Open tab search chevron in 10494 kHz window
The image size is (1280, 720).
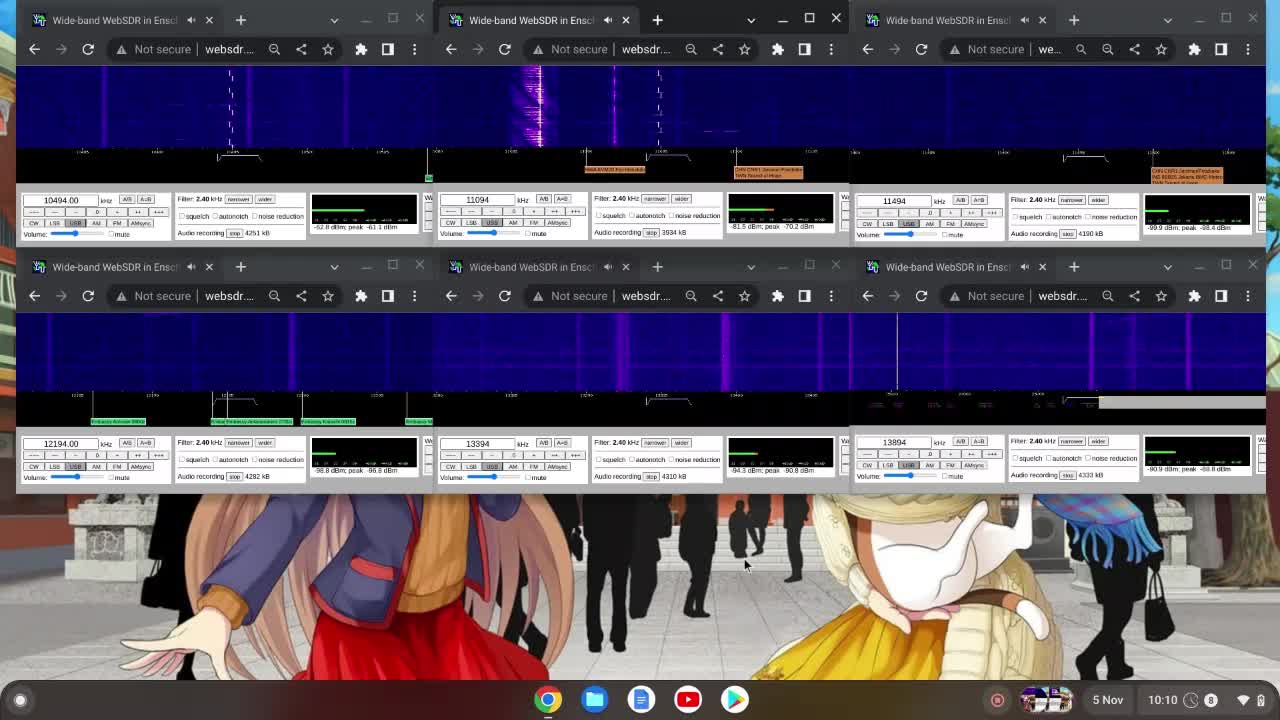pos(334,20)
